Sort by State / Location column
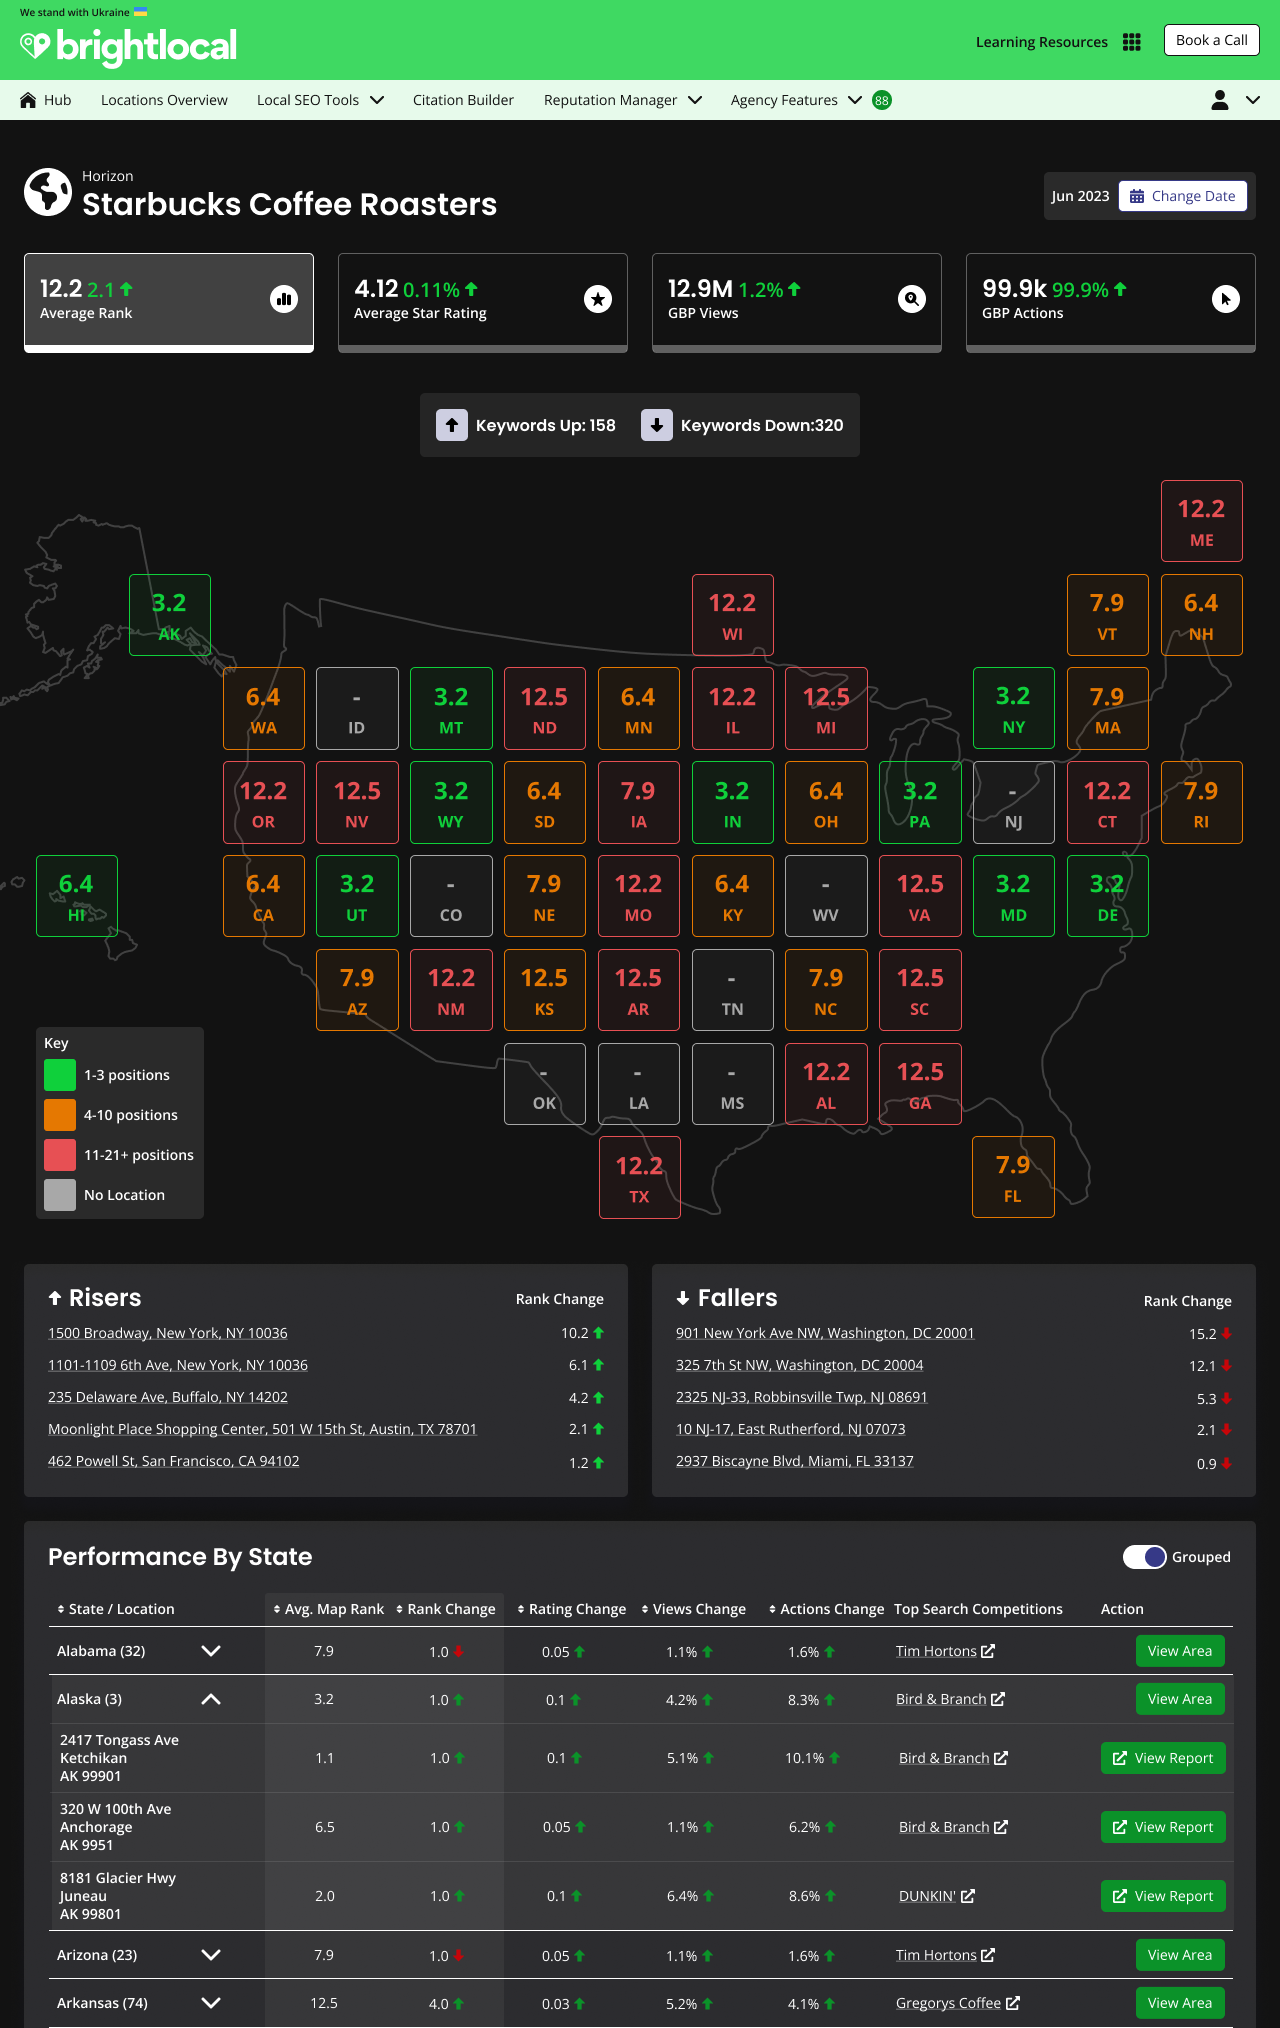 coord(115,1609)
